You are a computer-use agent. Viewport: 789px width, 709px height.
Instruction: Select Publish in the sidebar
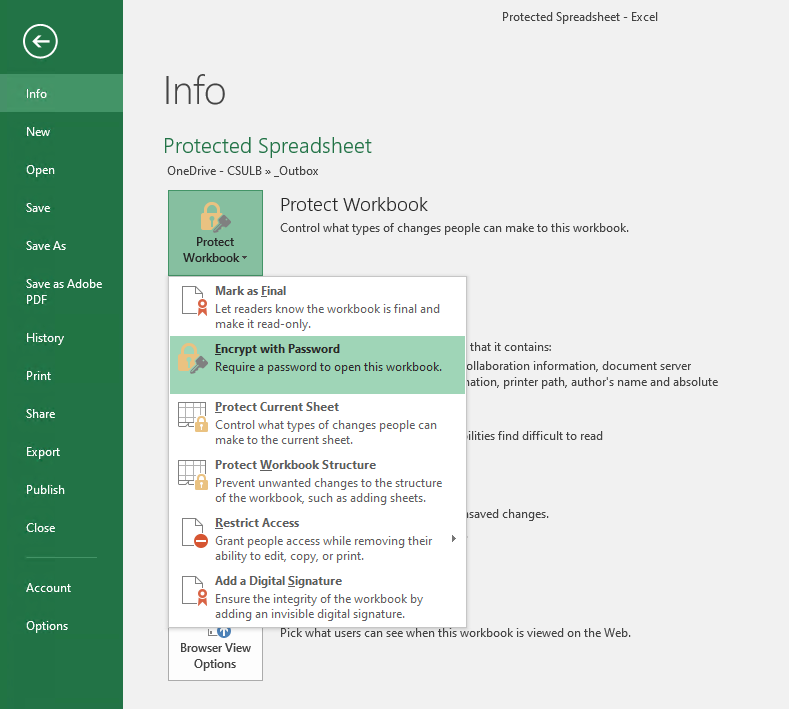point(61,490)
